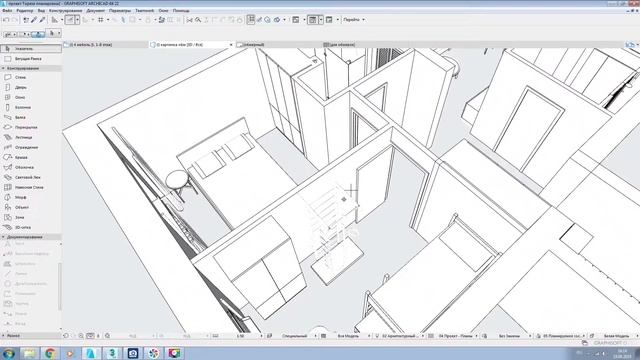Switch to the для обоев tab

363,44
